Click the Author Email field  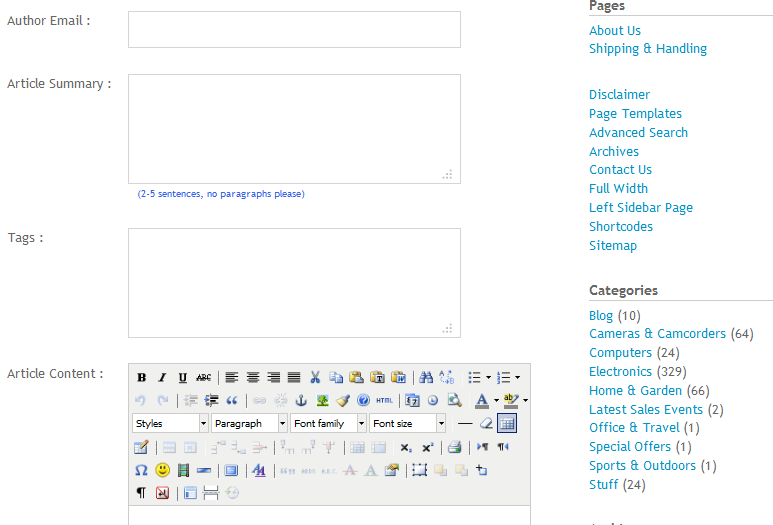pos(294,30)
